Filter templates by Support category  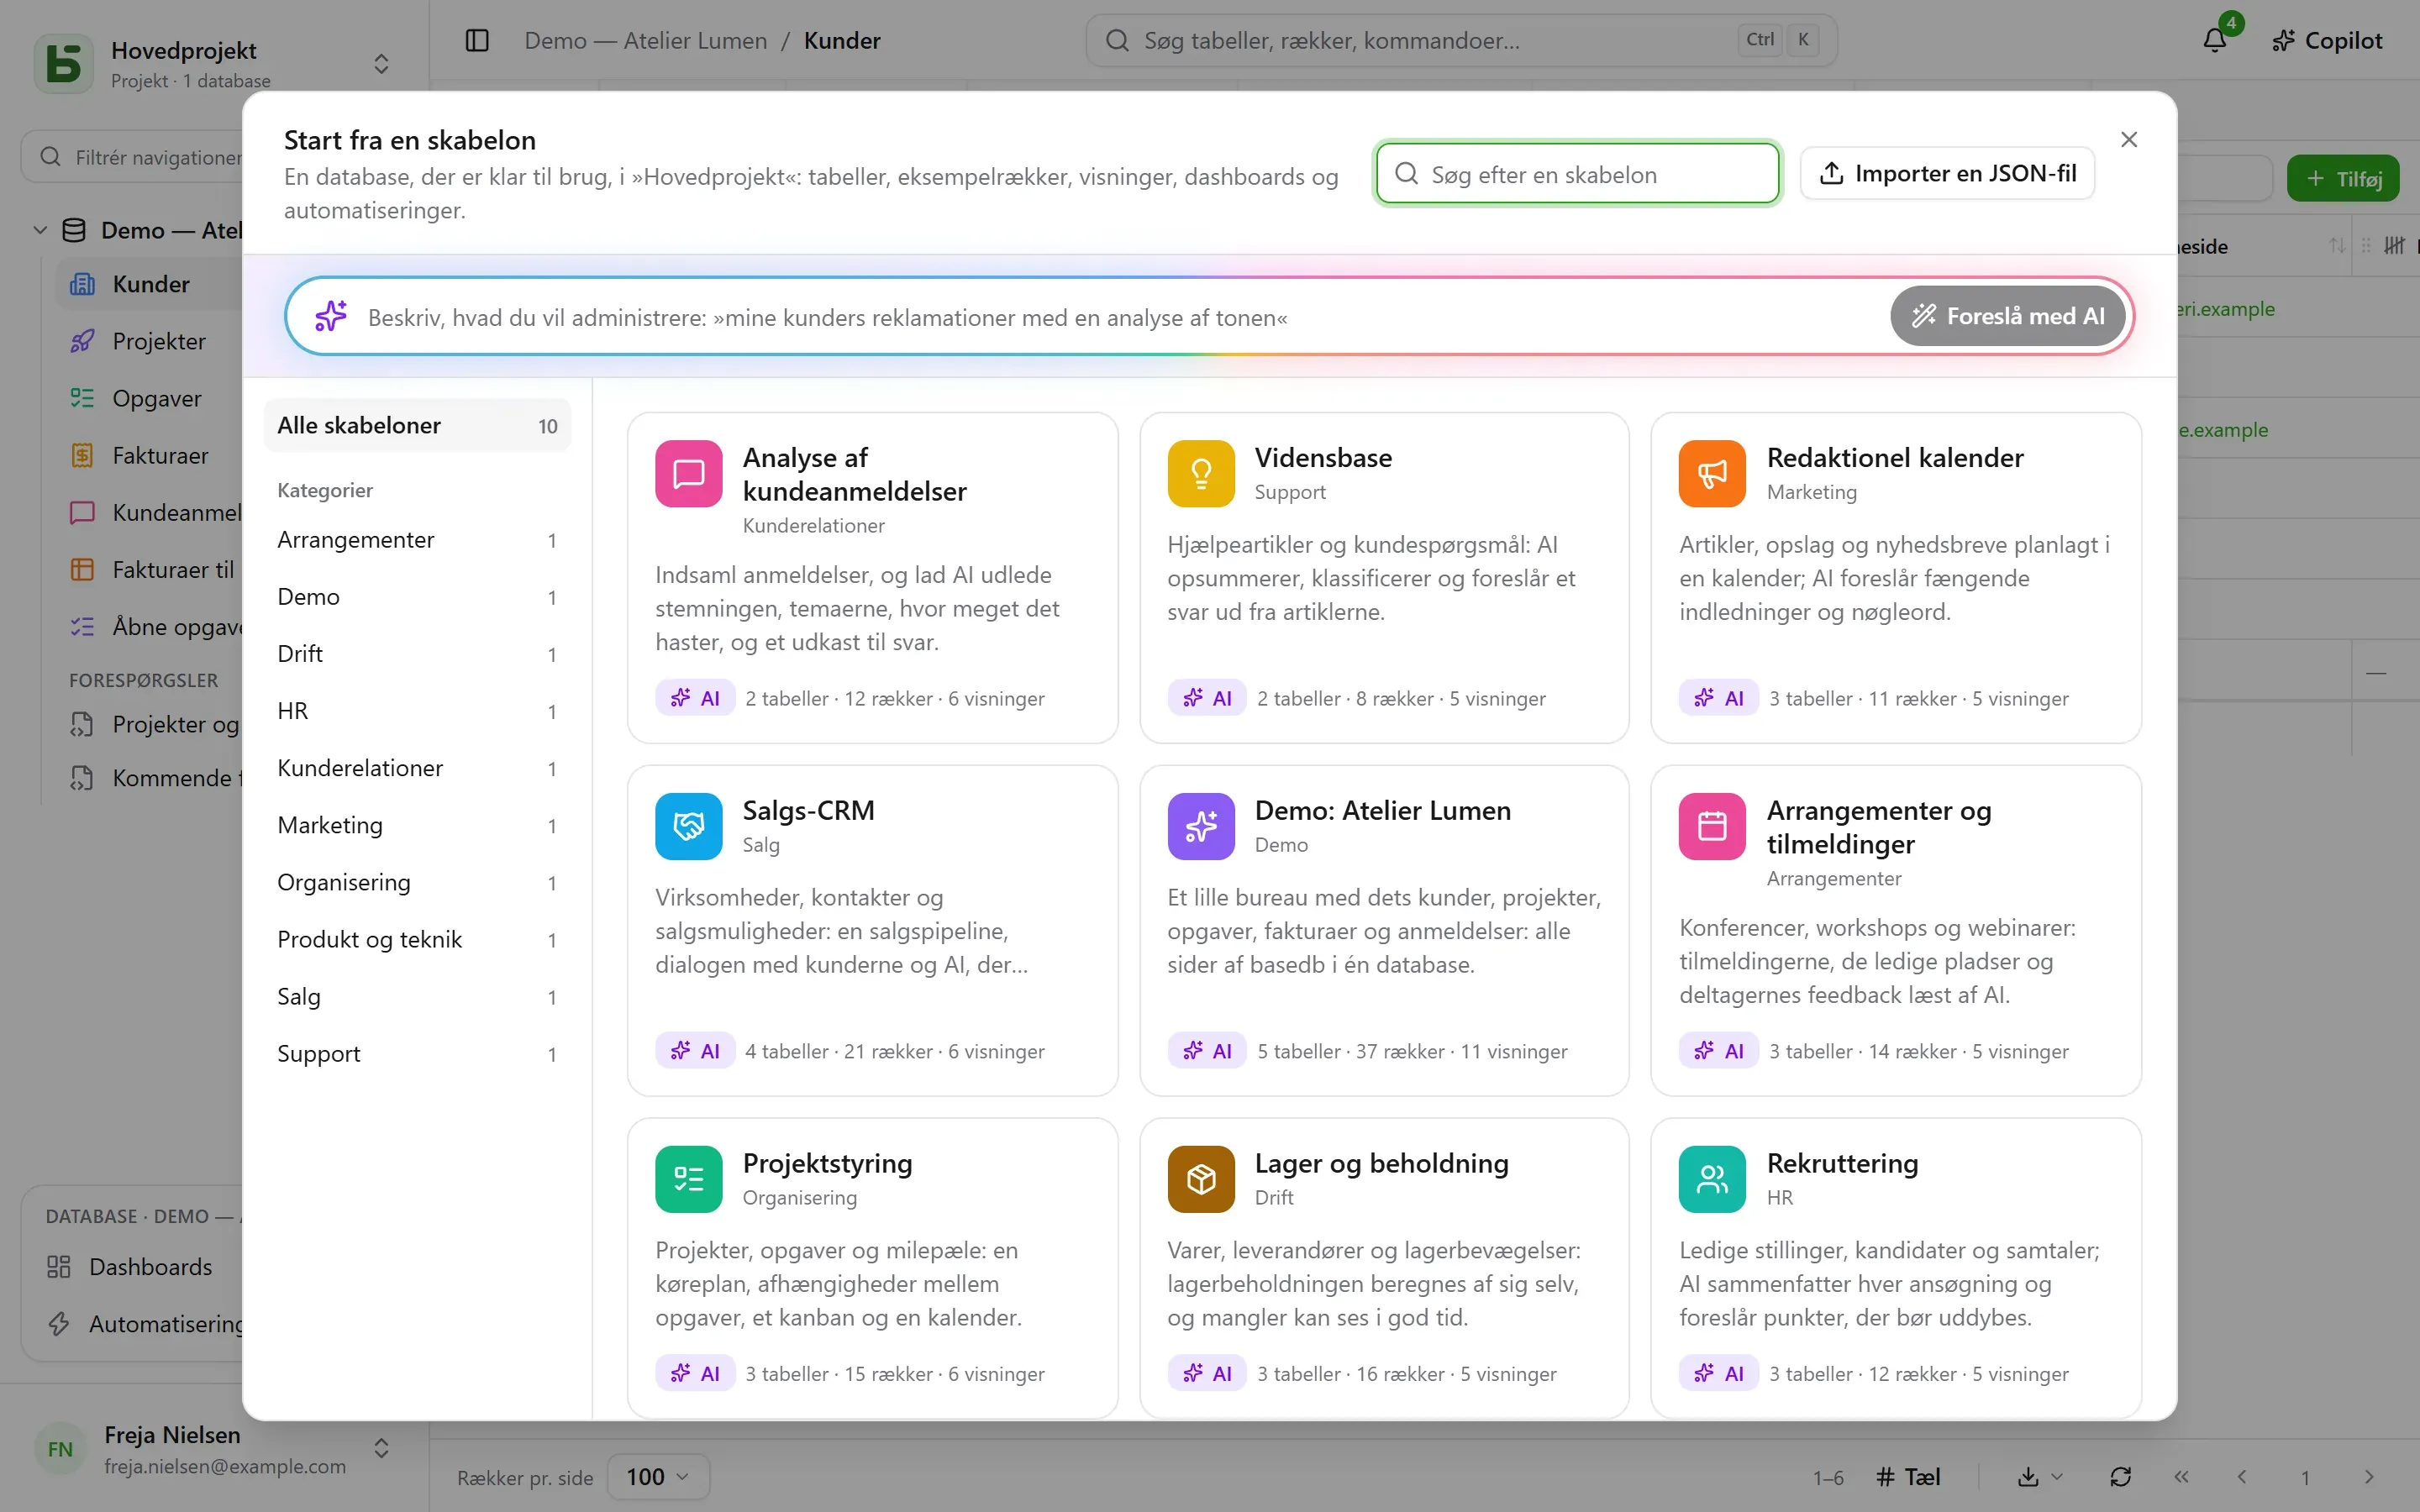(417, 1054)
